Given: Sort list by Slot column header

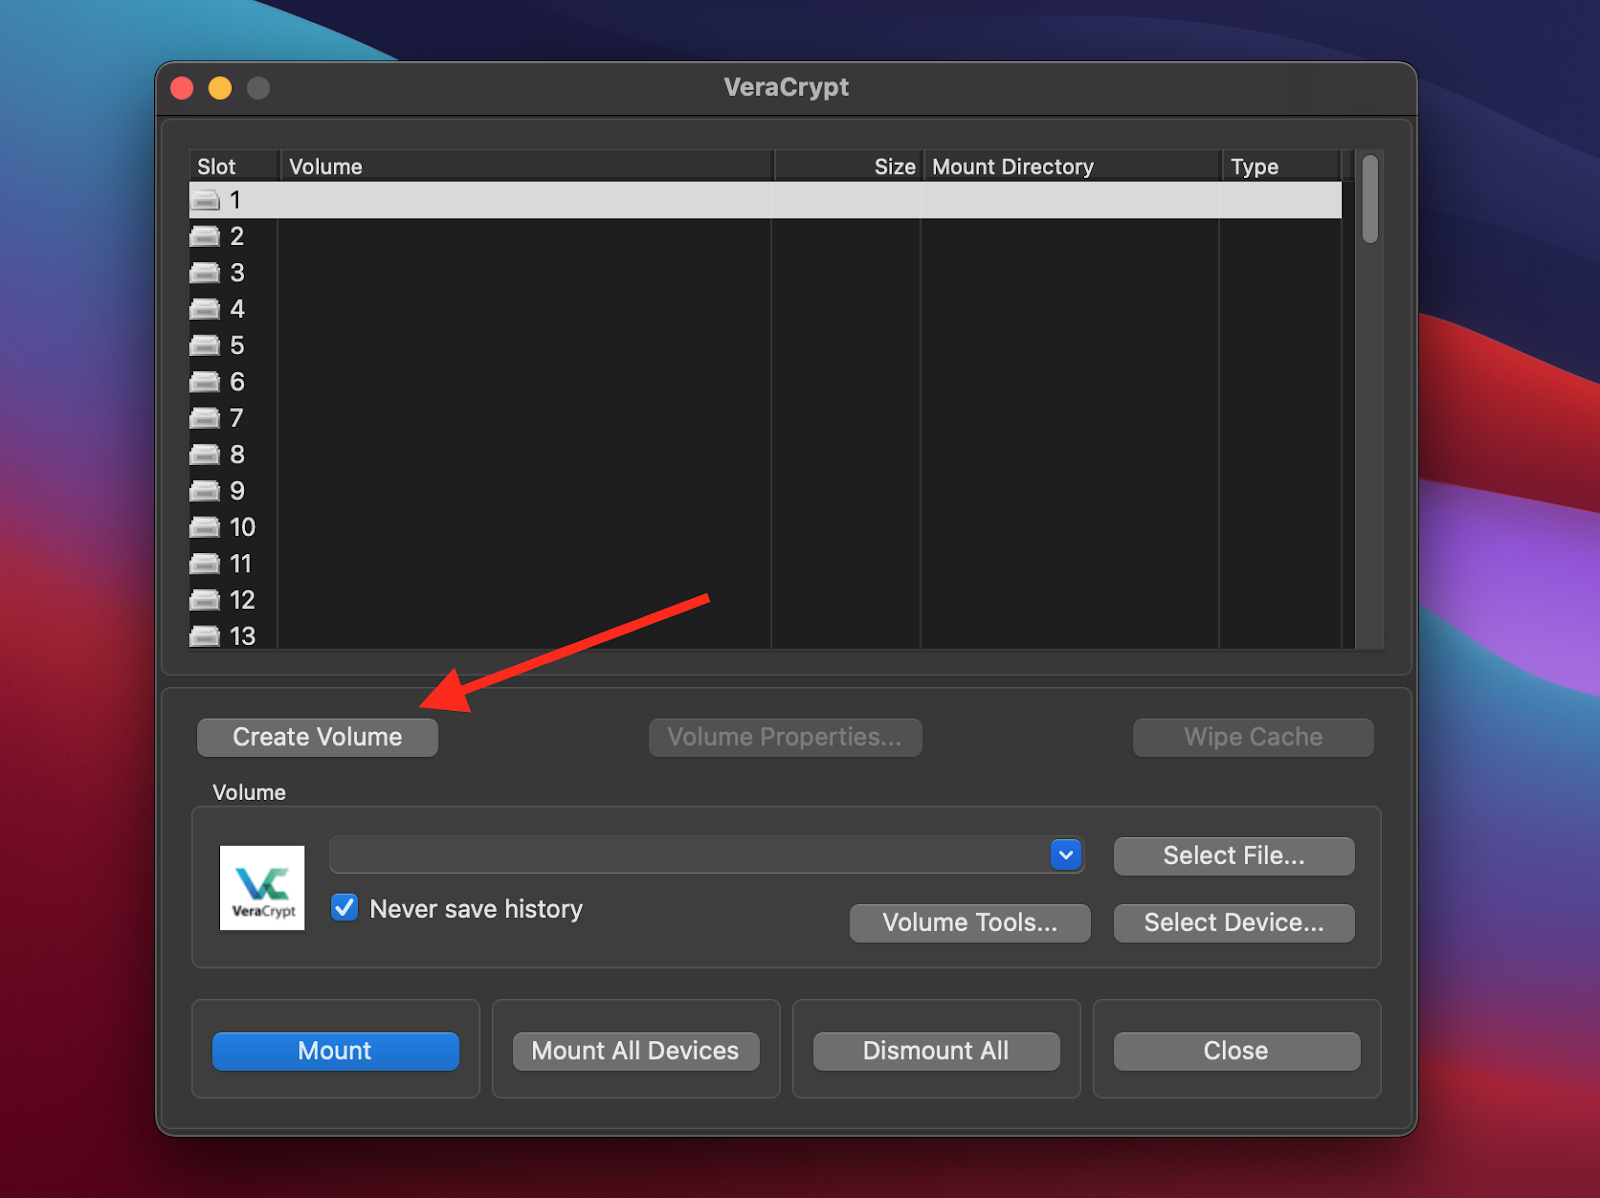Looking at the screenshot, I should (x=234, y=166).
